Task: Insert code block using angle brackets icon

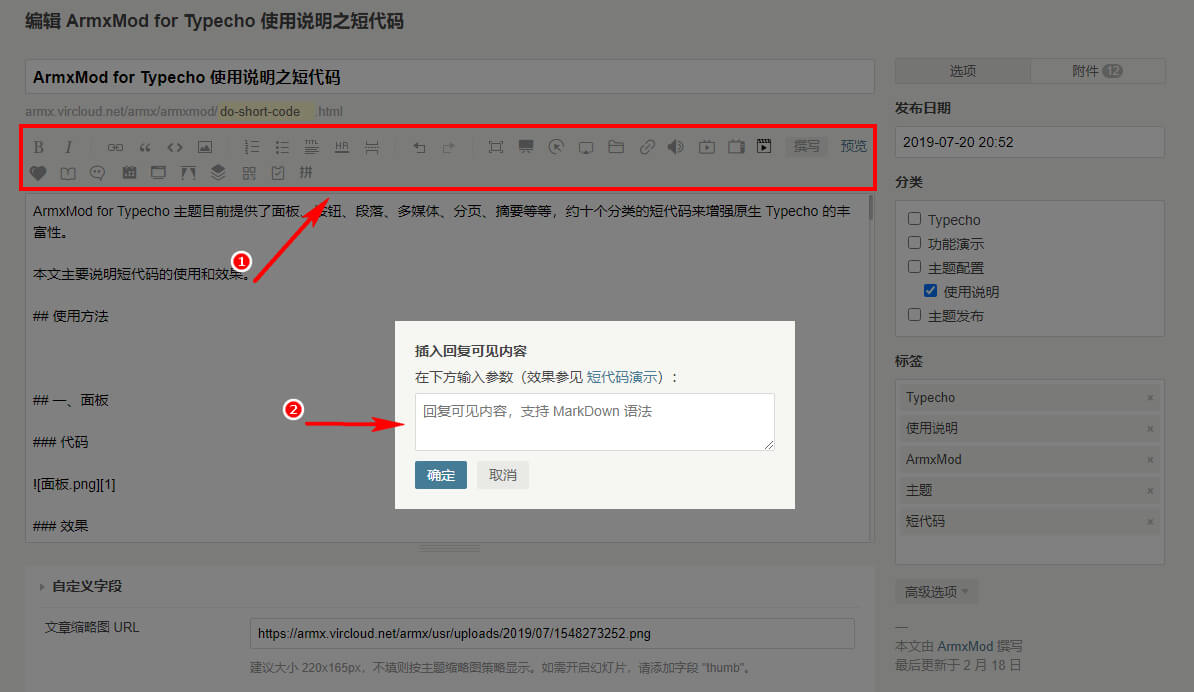Action: [175, 147]
